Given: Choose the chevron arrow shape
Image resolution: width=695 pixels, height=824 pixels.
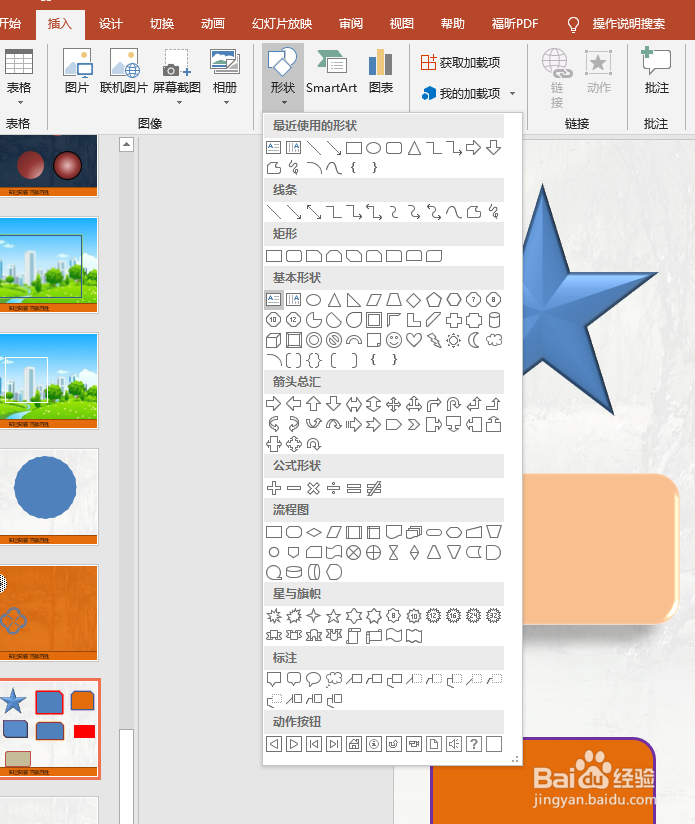Looking at the screenshot, I should (414, 424).
